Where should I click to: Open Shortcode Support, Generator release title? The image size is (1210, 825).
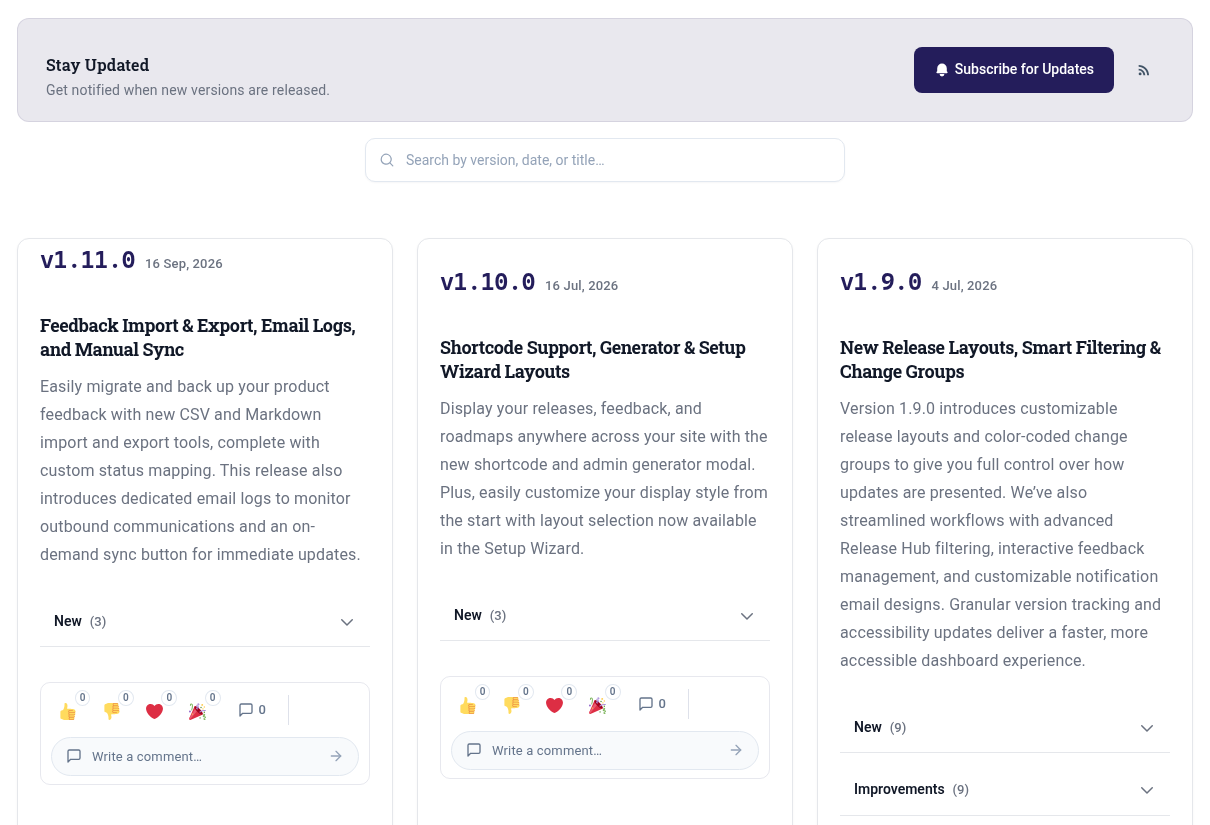click(593, 360)
